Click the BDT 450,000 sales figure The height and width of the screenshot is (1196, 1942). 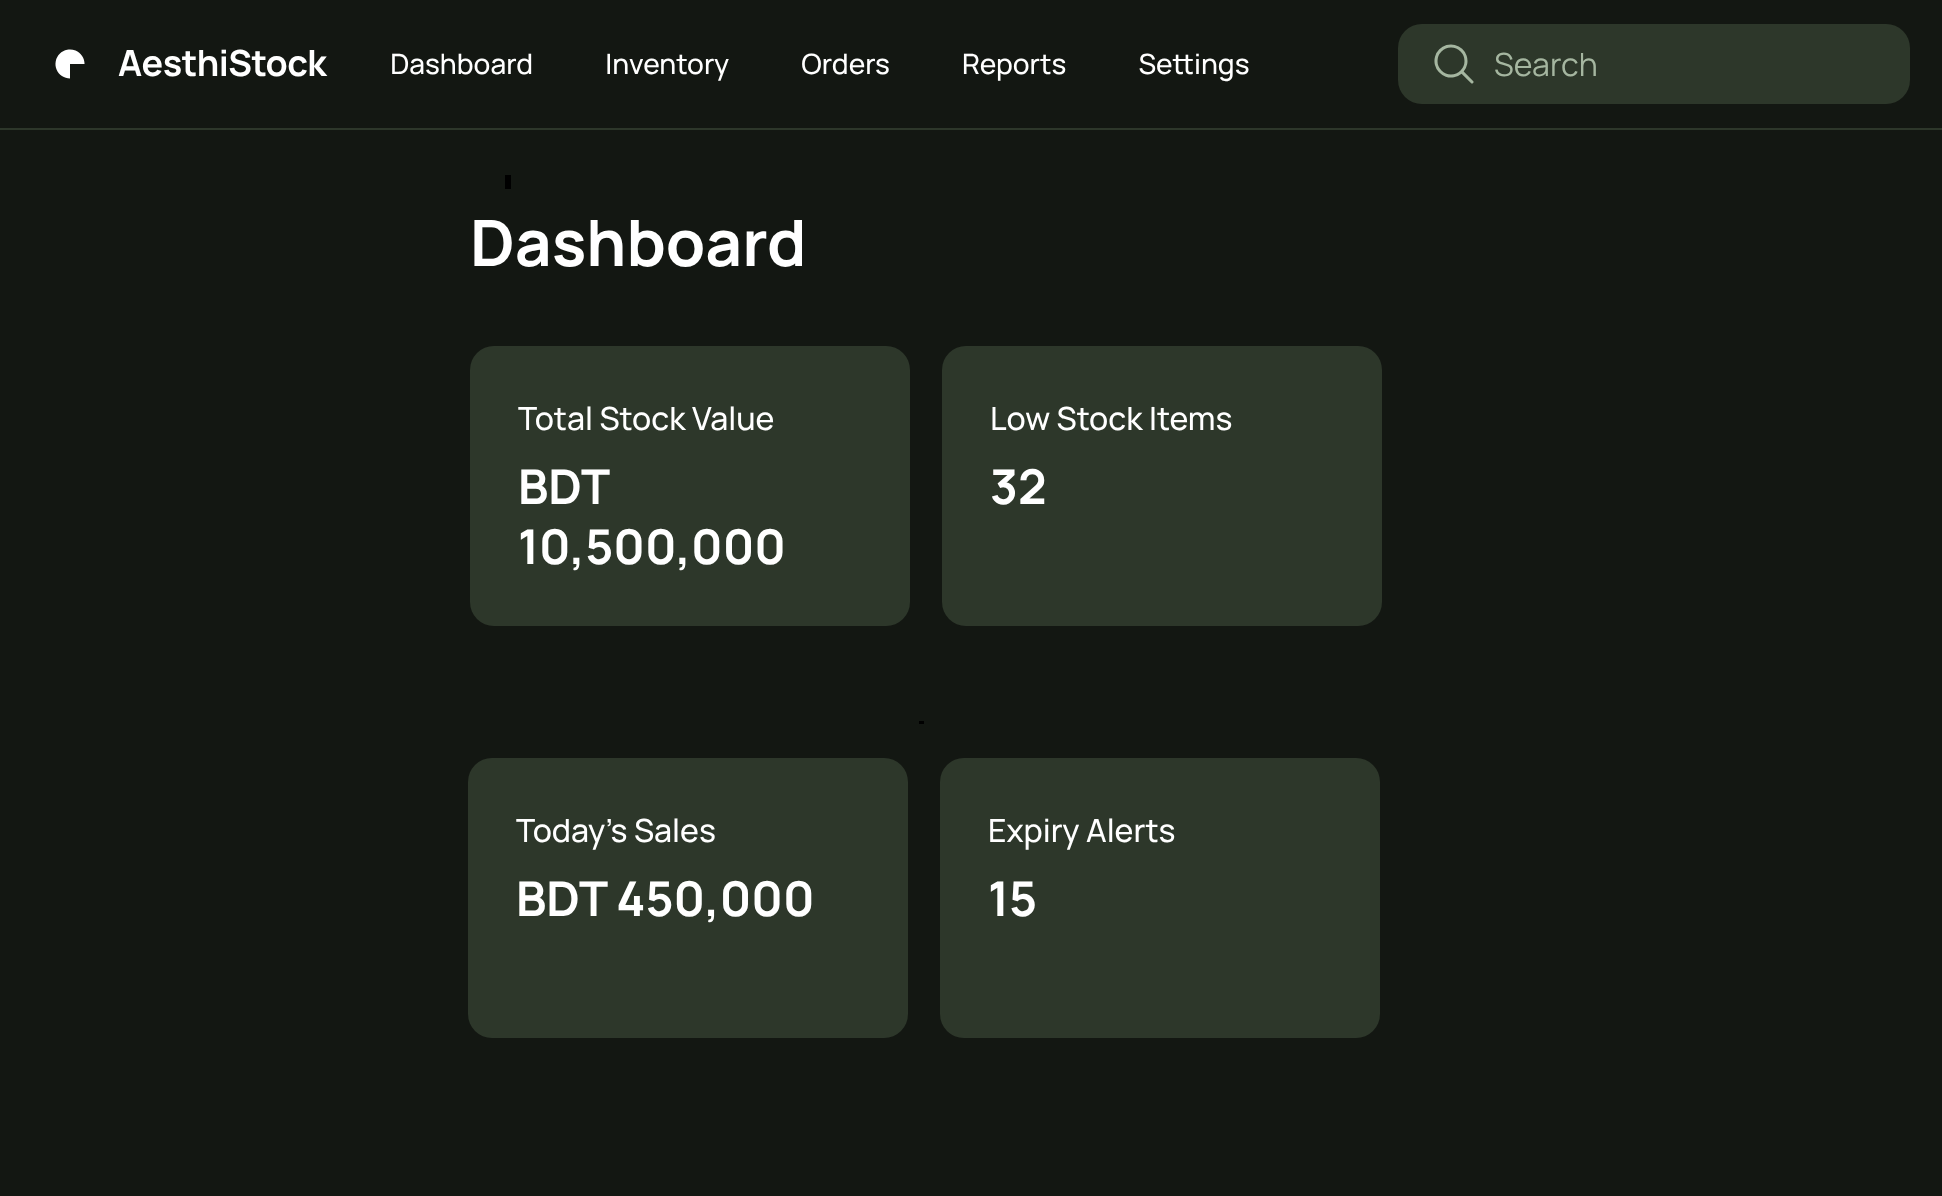[x=665, y=899]
